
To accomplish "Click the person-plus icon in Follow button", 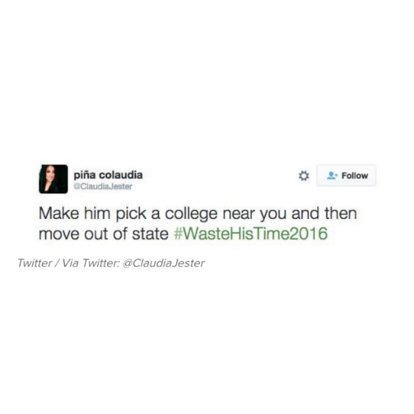I will (x=332, y=175).
